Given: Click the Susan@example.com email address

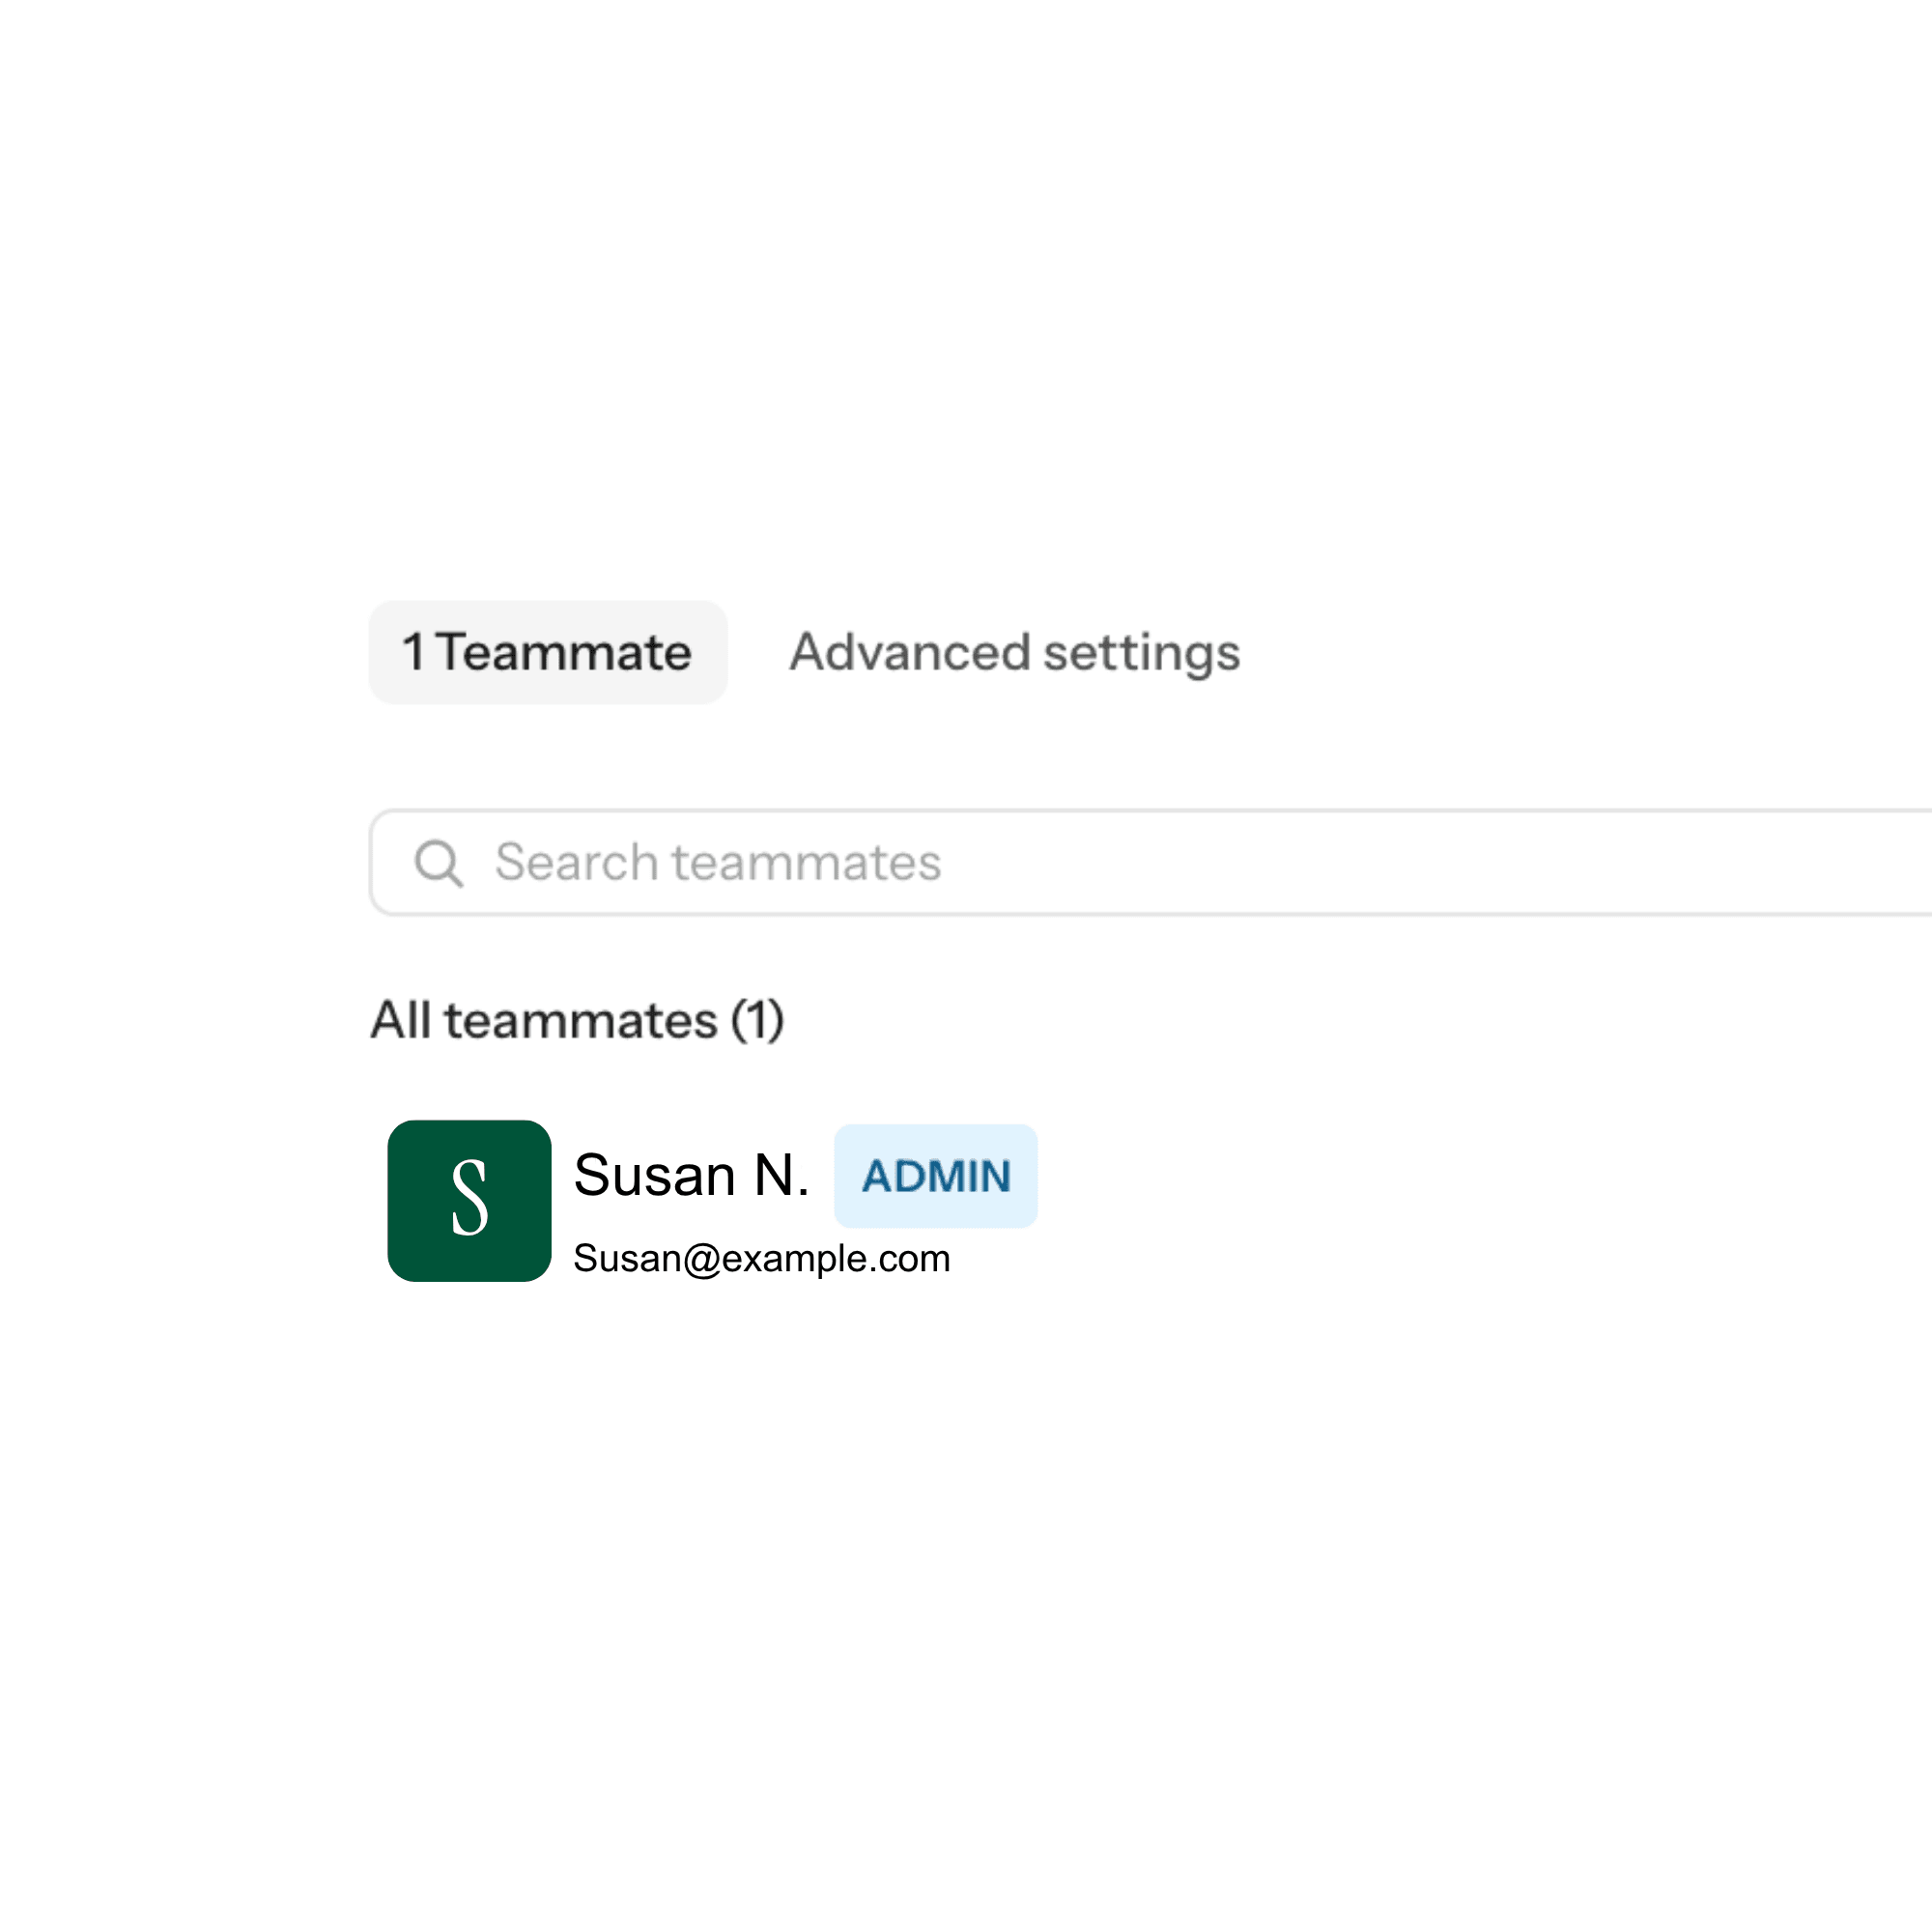Looking at the screenshot, I should pyautogui.click(x=761, y=1258).
